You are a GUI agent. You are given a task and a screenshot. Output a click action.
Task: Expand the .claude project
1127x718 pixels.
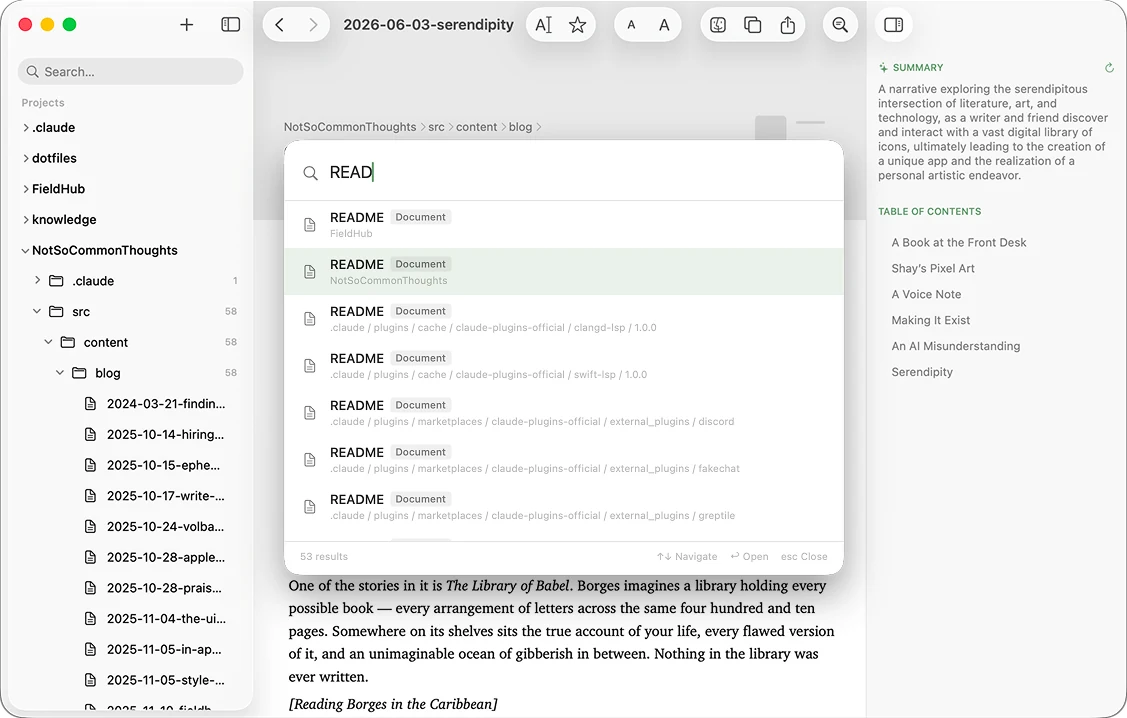26,128
